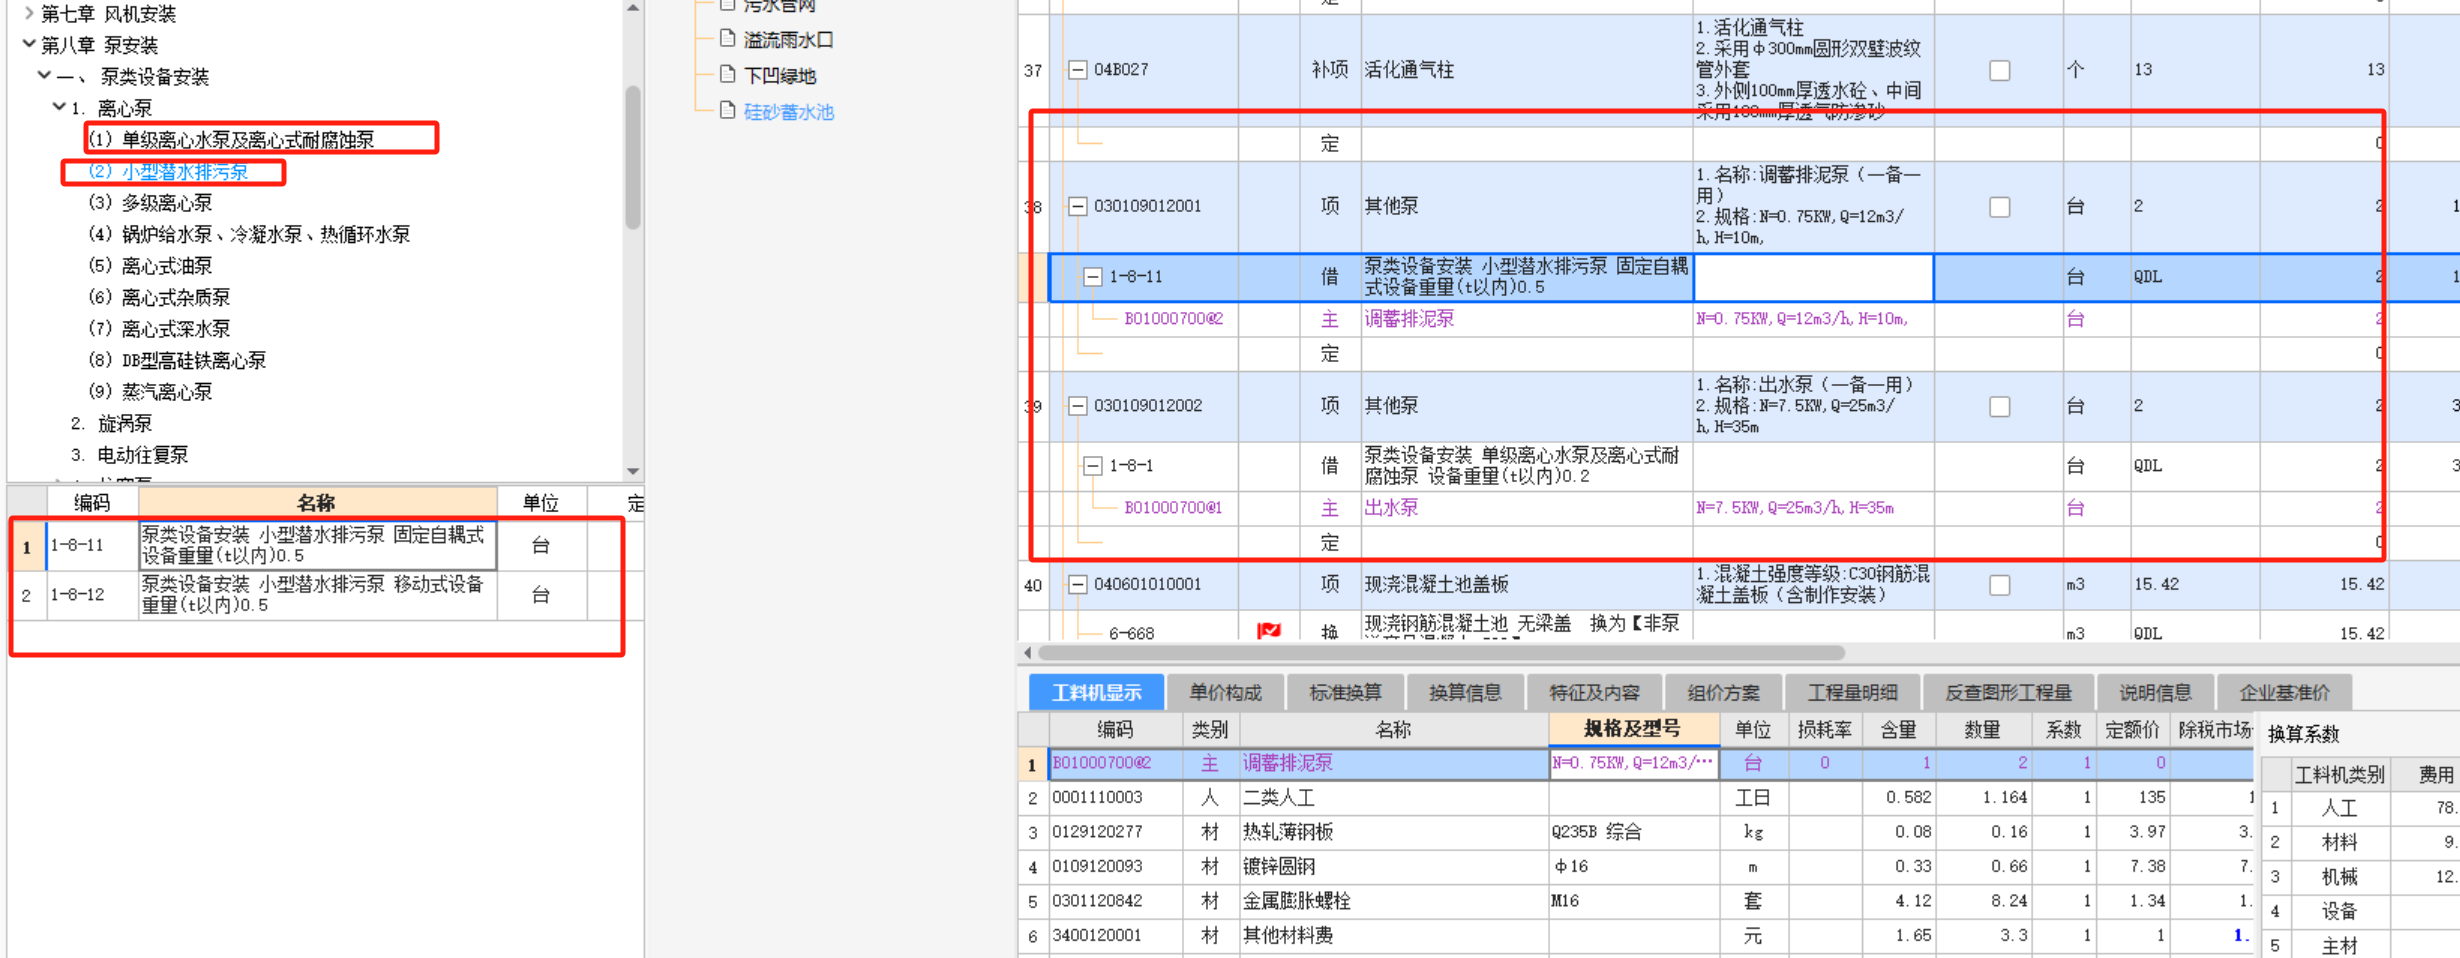2460x958 pixels.
Task: Click the red flag icon on row 6-668
Action: tap(1269, 631)
